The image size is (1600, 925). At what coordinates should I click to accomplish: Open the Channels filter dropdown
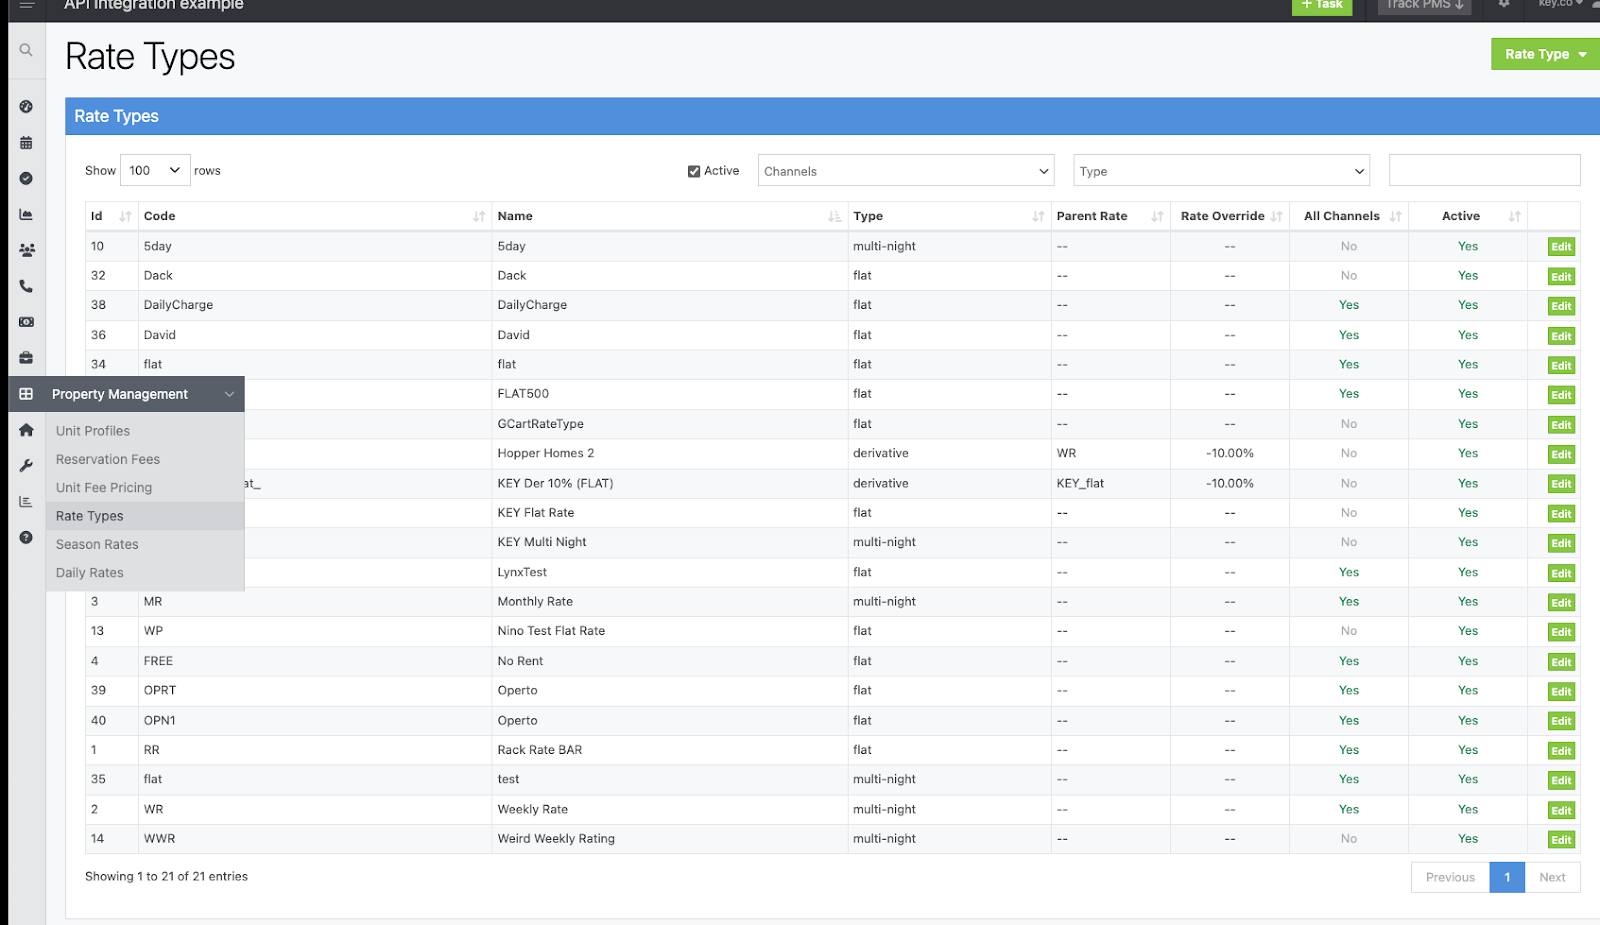[905, 171]
